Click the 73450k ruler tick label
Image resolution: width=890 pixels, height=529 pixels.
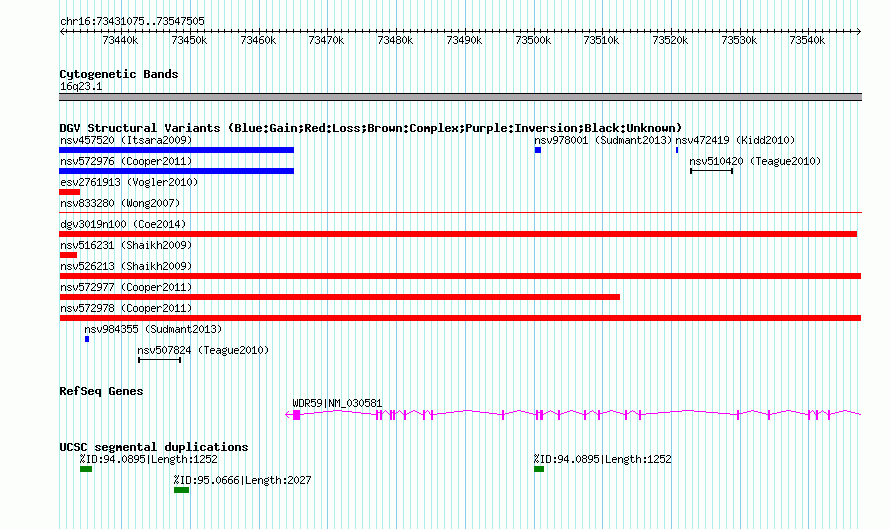tap(189, 40)
